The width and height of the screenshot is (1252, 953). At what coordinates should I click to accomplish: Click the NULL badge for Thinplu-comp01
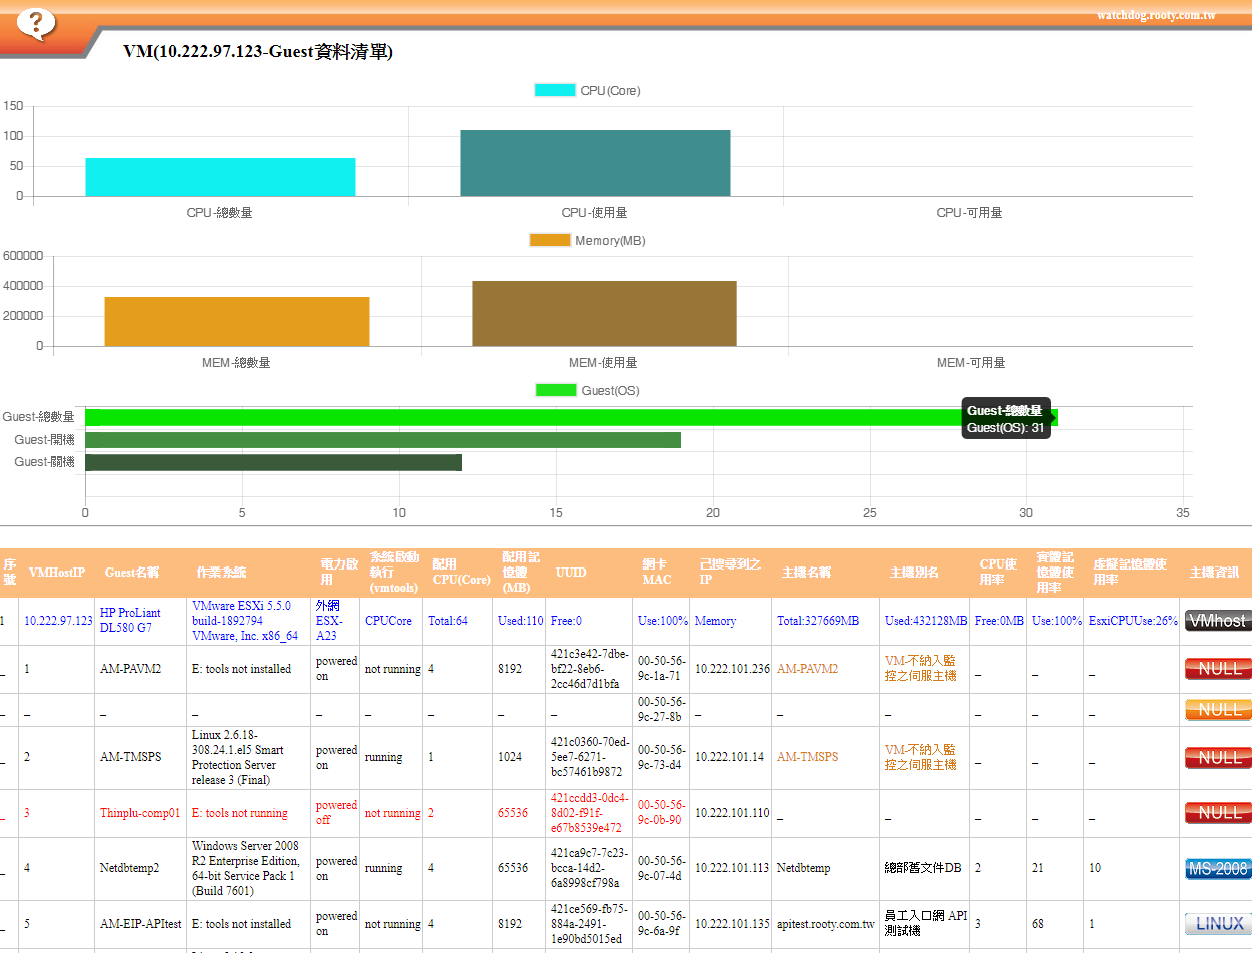click(x=1217, y=813)
